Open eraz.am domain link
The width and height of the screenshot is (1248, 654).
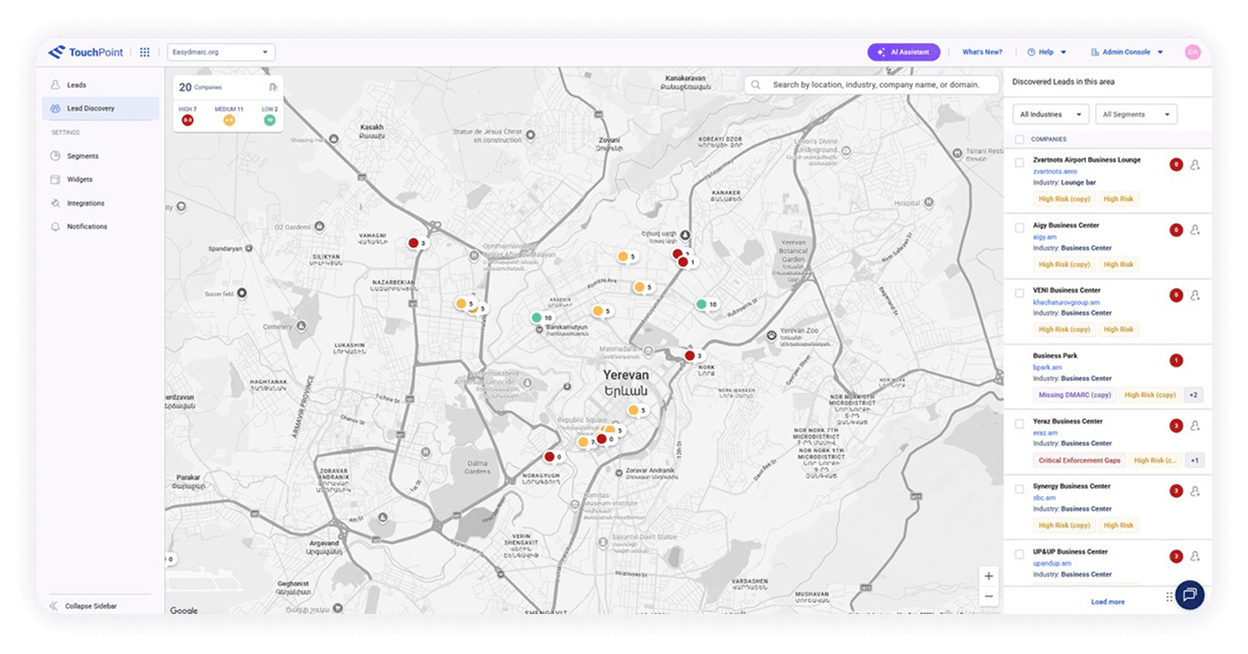tap(1045, 432)
